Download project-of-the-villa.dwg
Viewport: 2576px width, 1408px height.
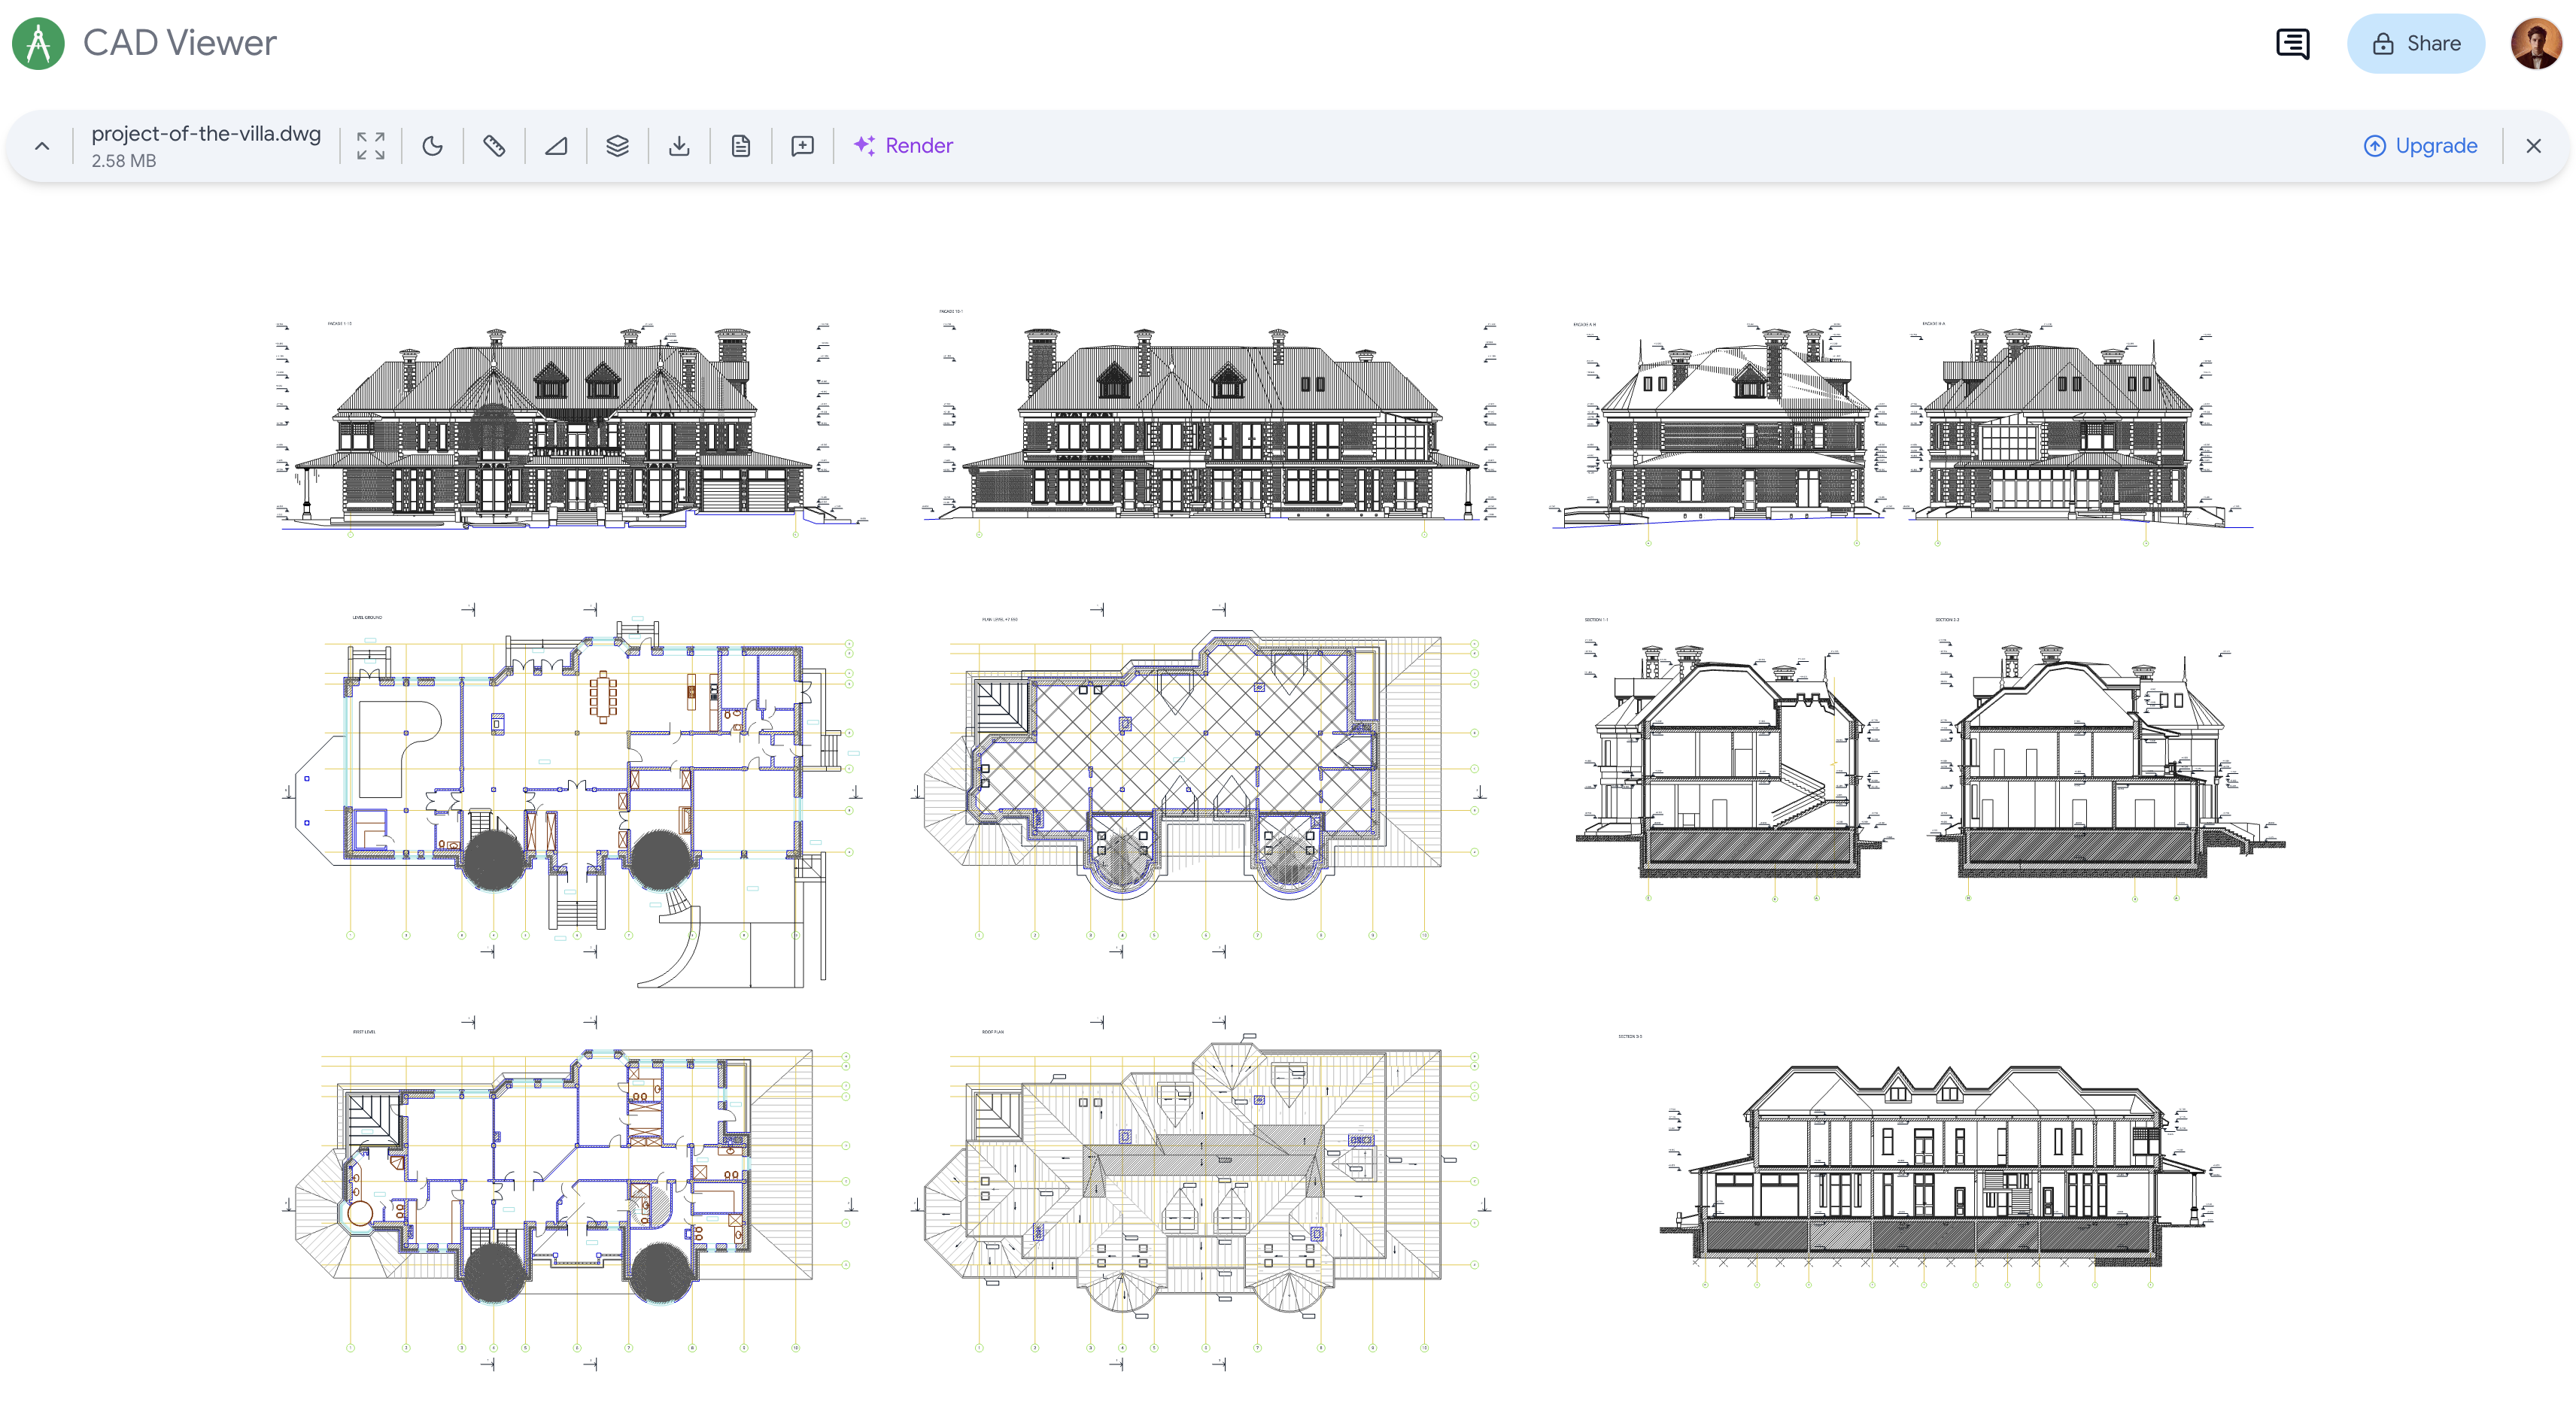pos(680,145)
